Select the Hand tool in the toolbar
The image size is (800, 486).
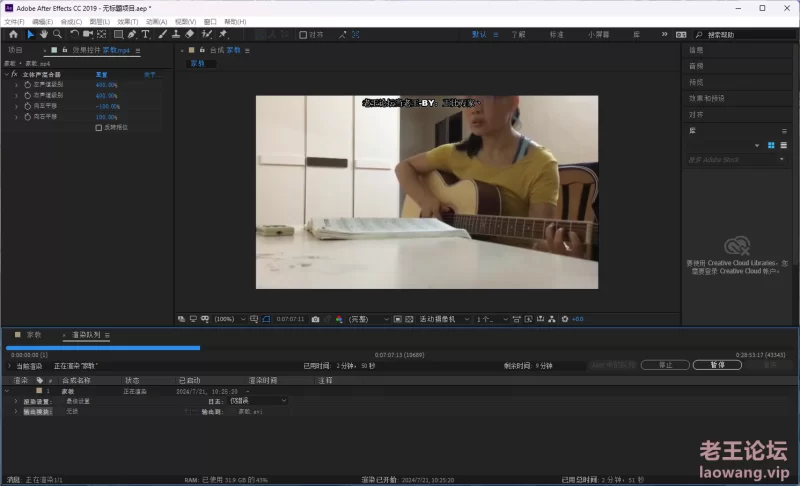(44, 34)
